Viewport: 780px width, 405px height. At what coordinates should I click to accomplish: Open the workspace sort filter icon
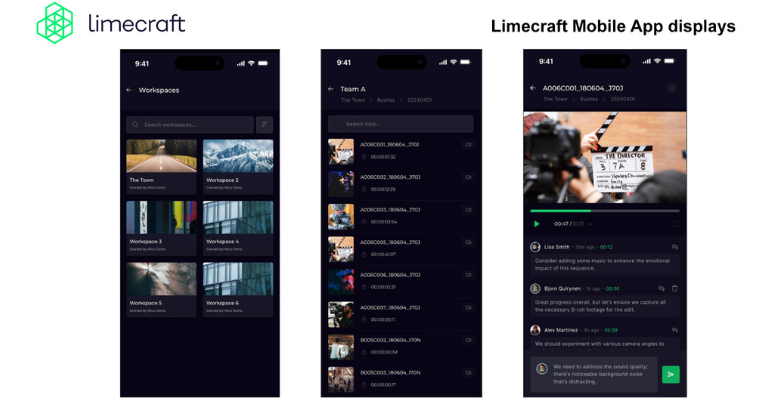click(x=264, y=125)
